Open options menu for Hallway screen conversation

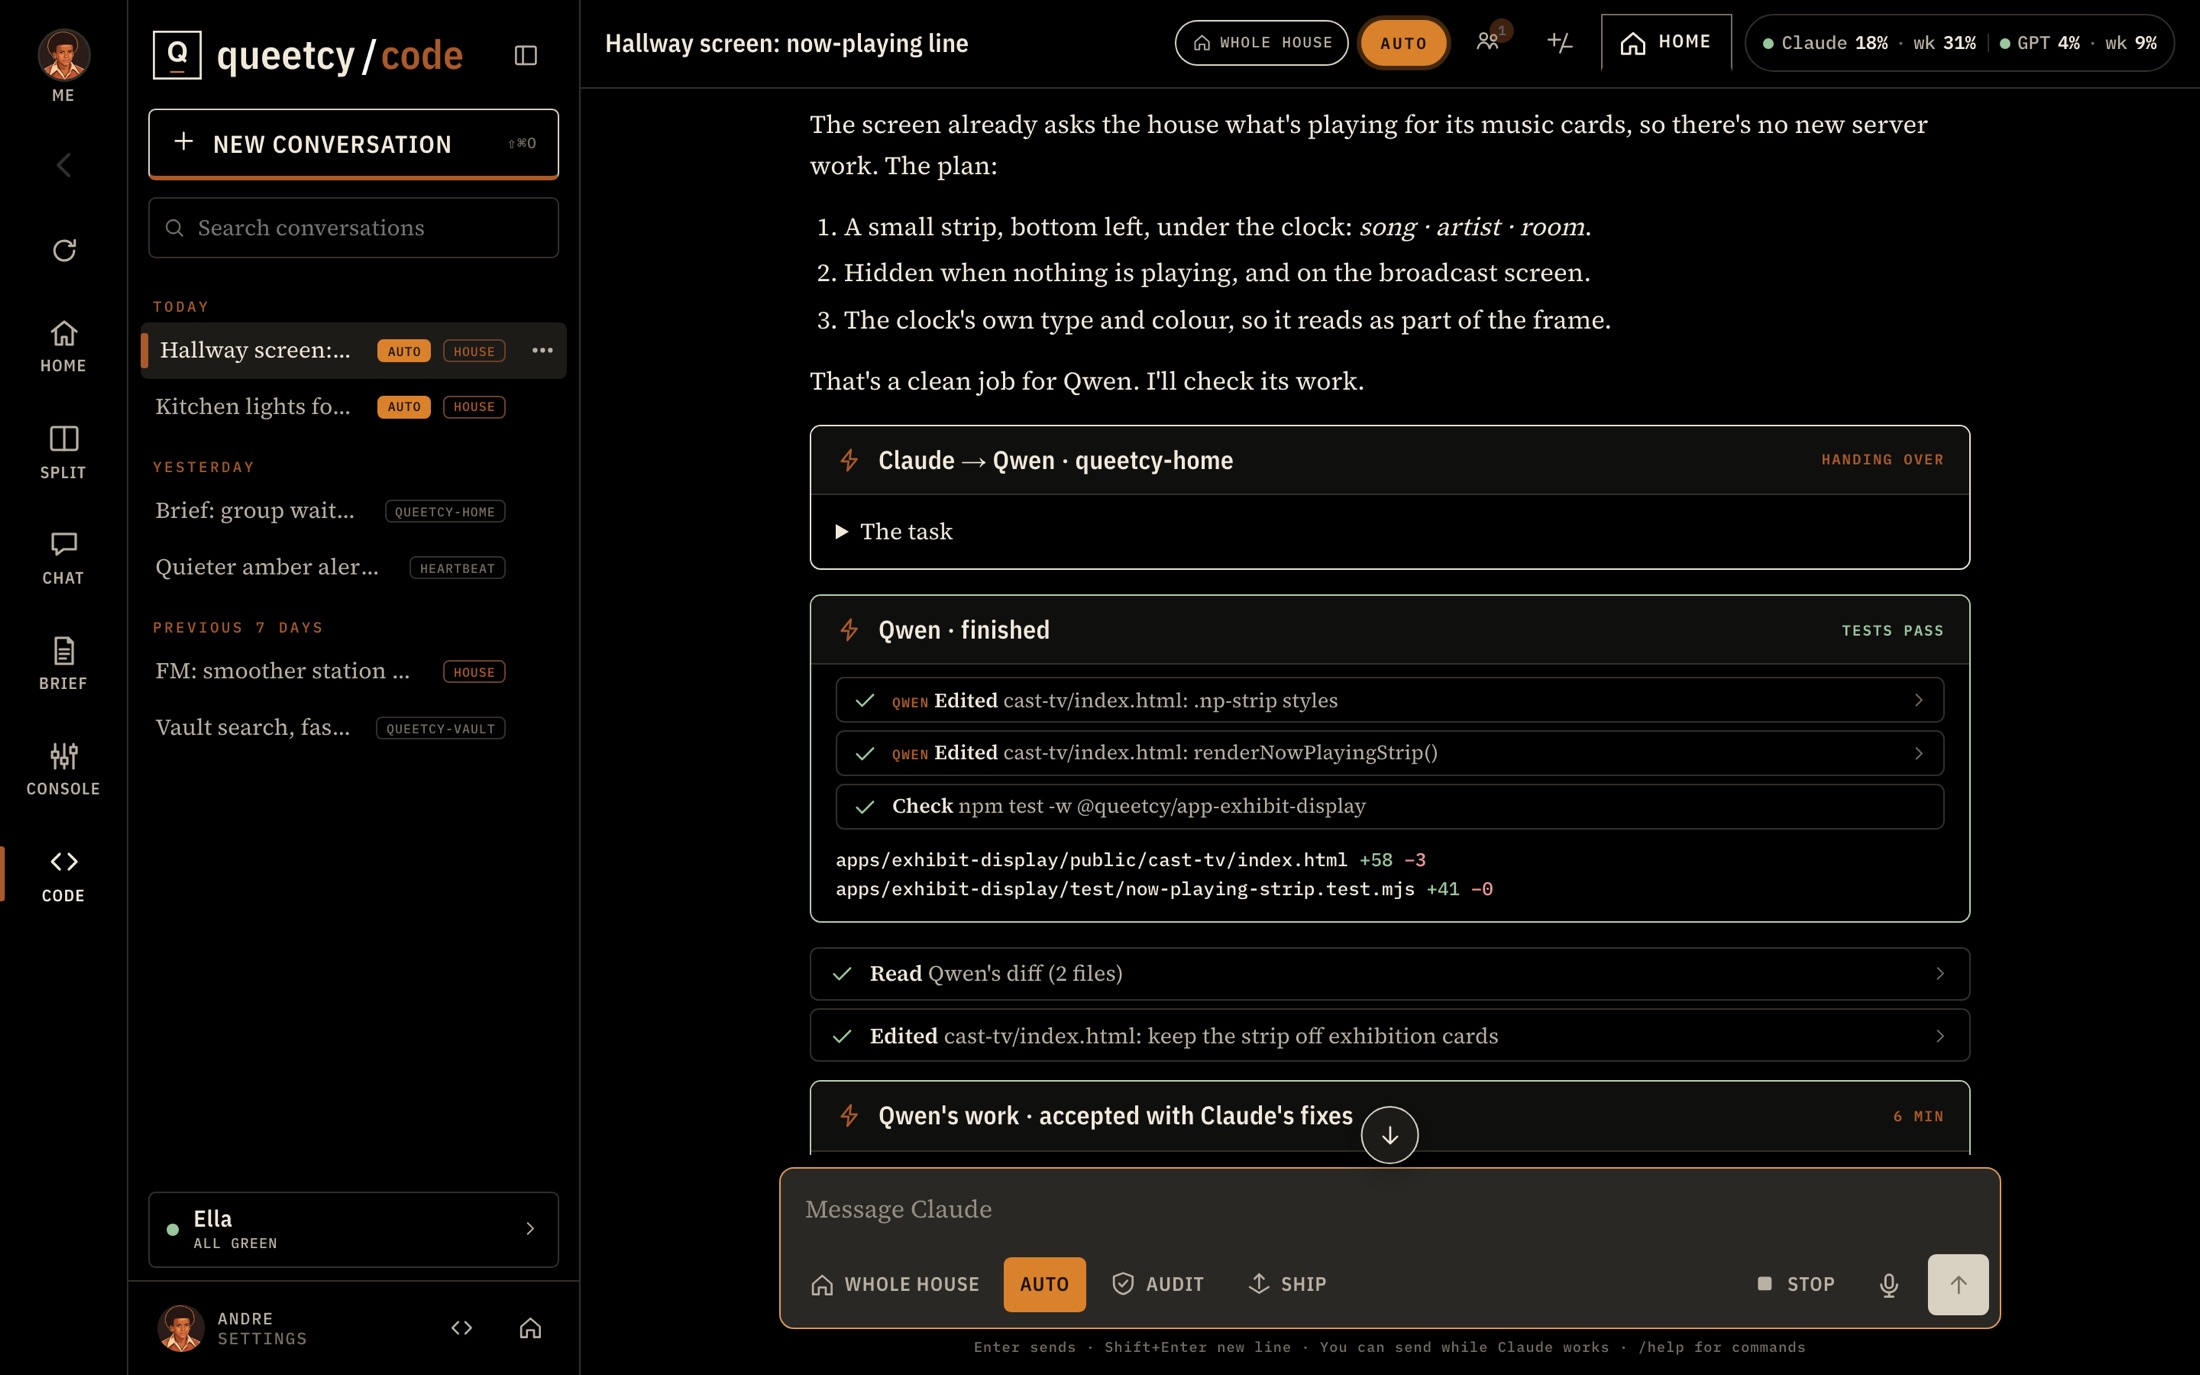point(542,350)
